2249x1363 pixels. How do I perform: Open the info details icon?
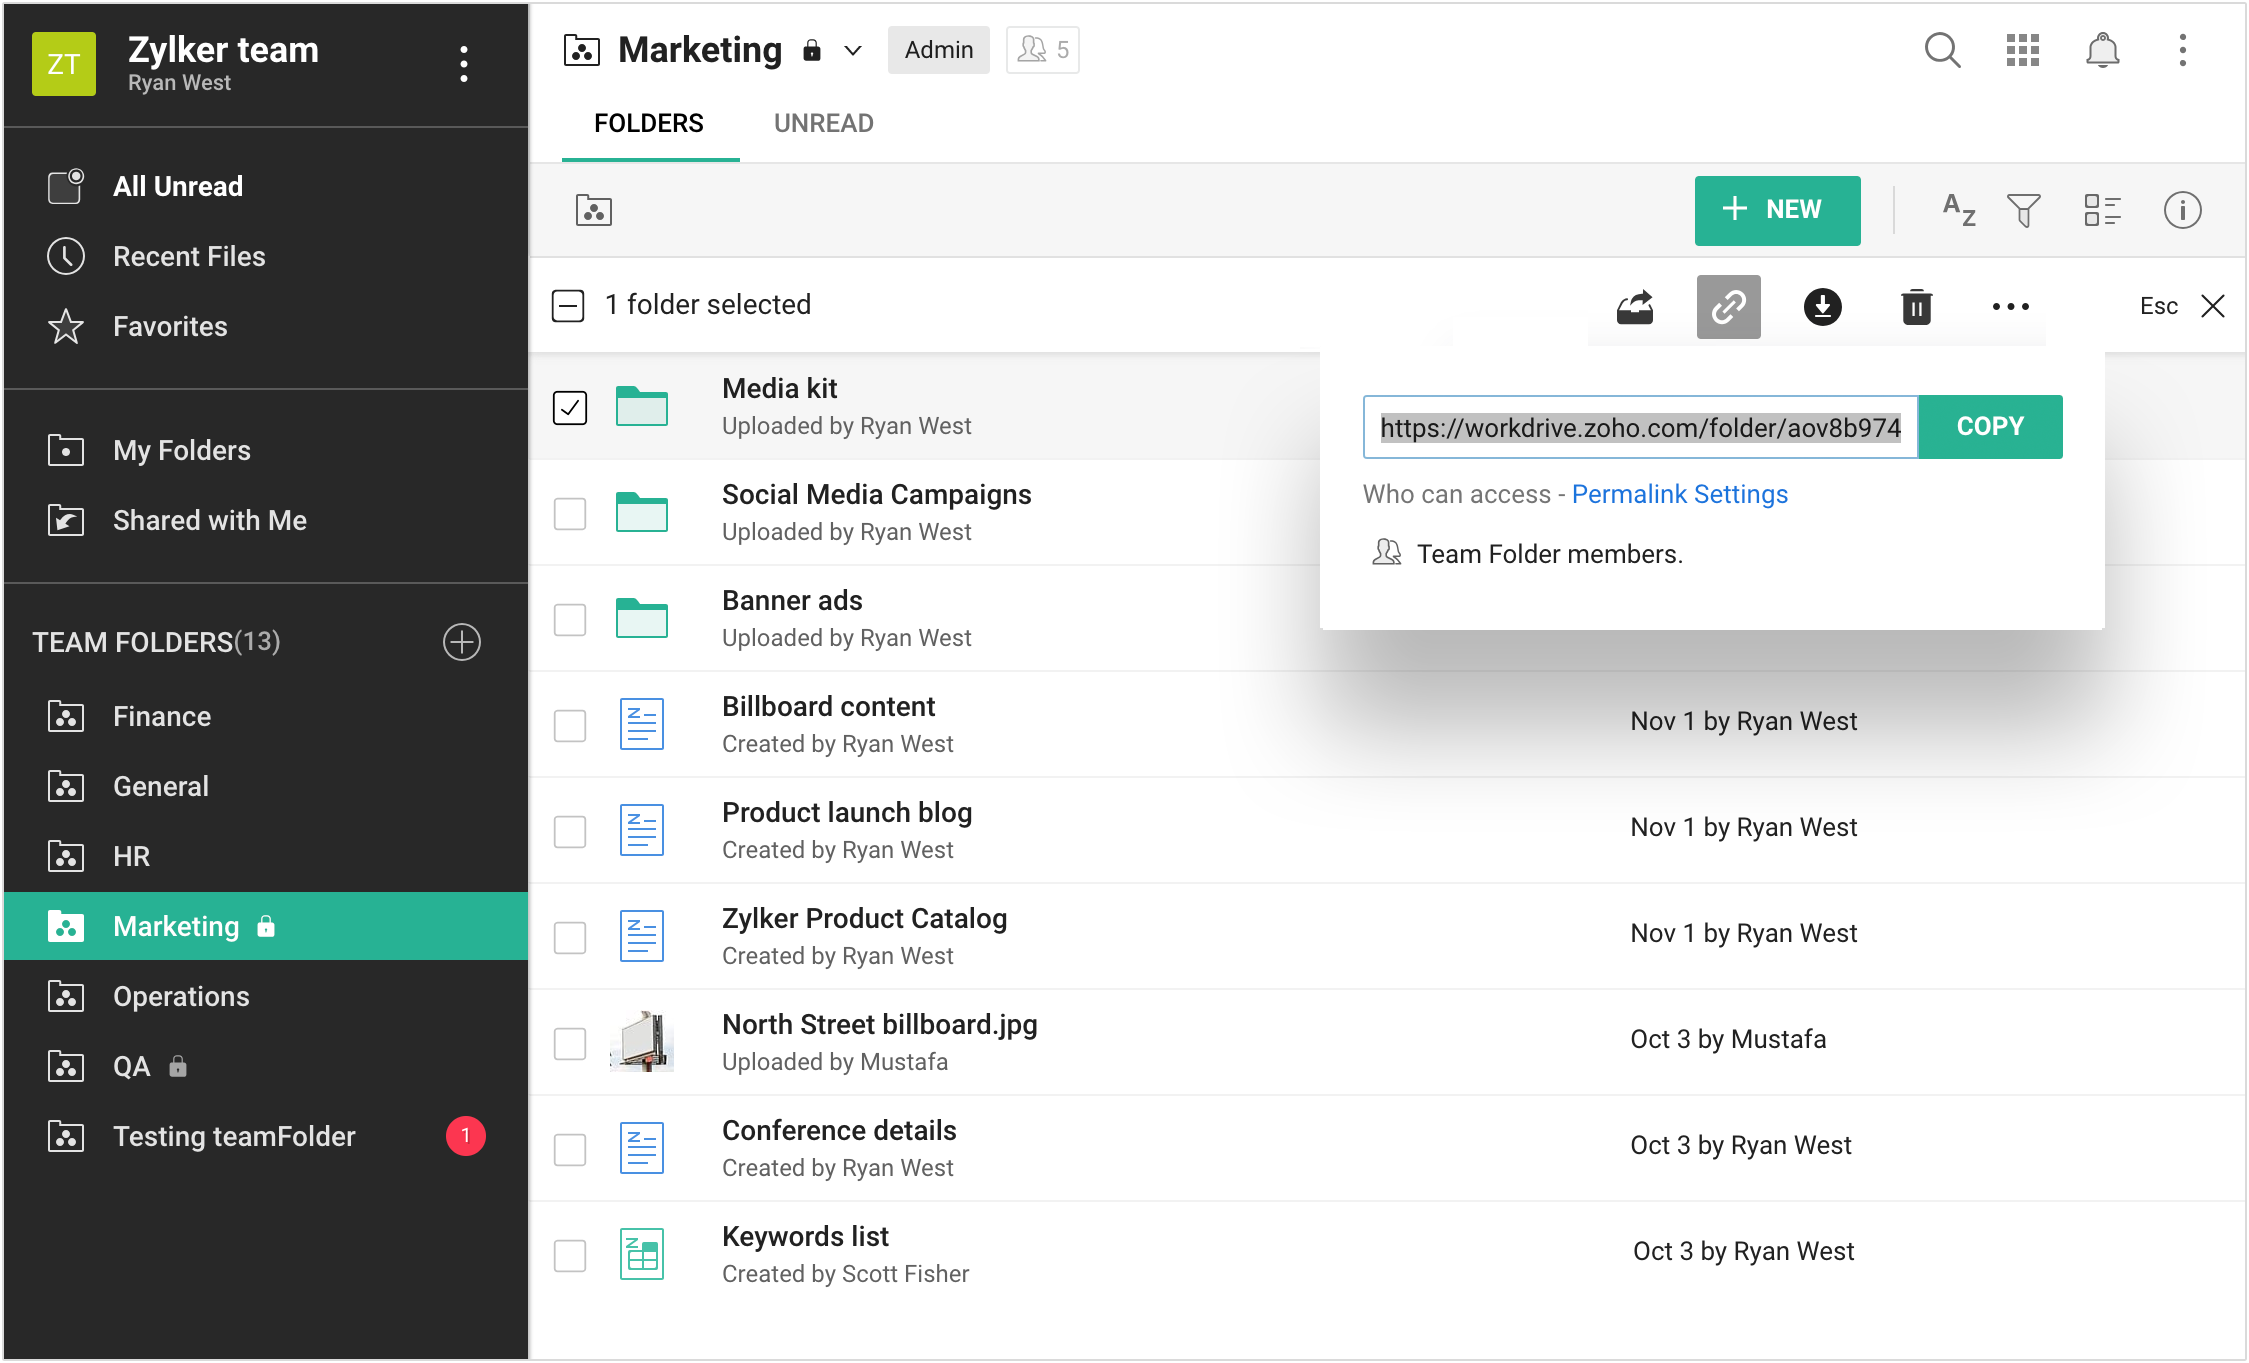coord(2182,210)
